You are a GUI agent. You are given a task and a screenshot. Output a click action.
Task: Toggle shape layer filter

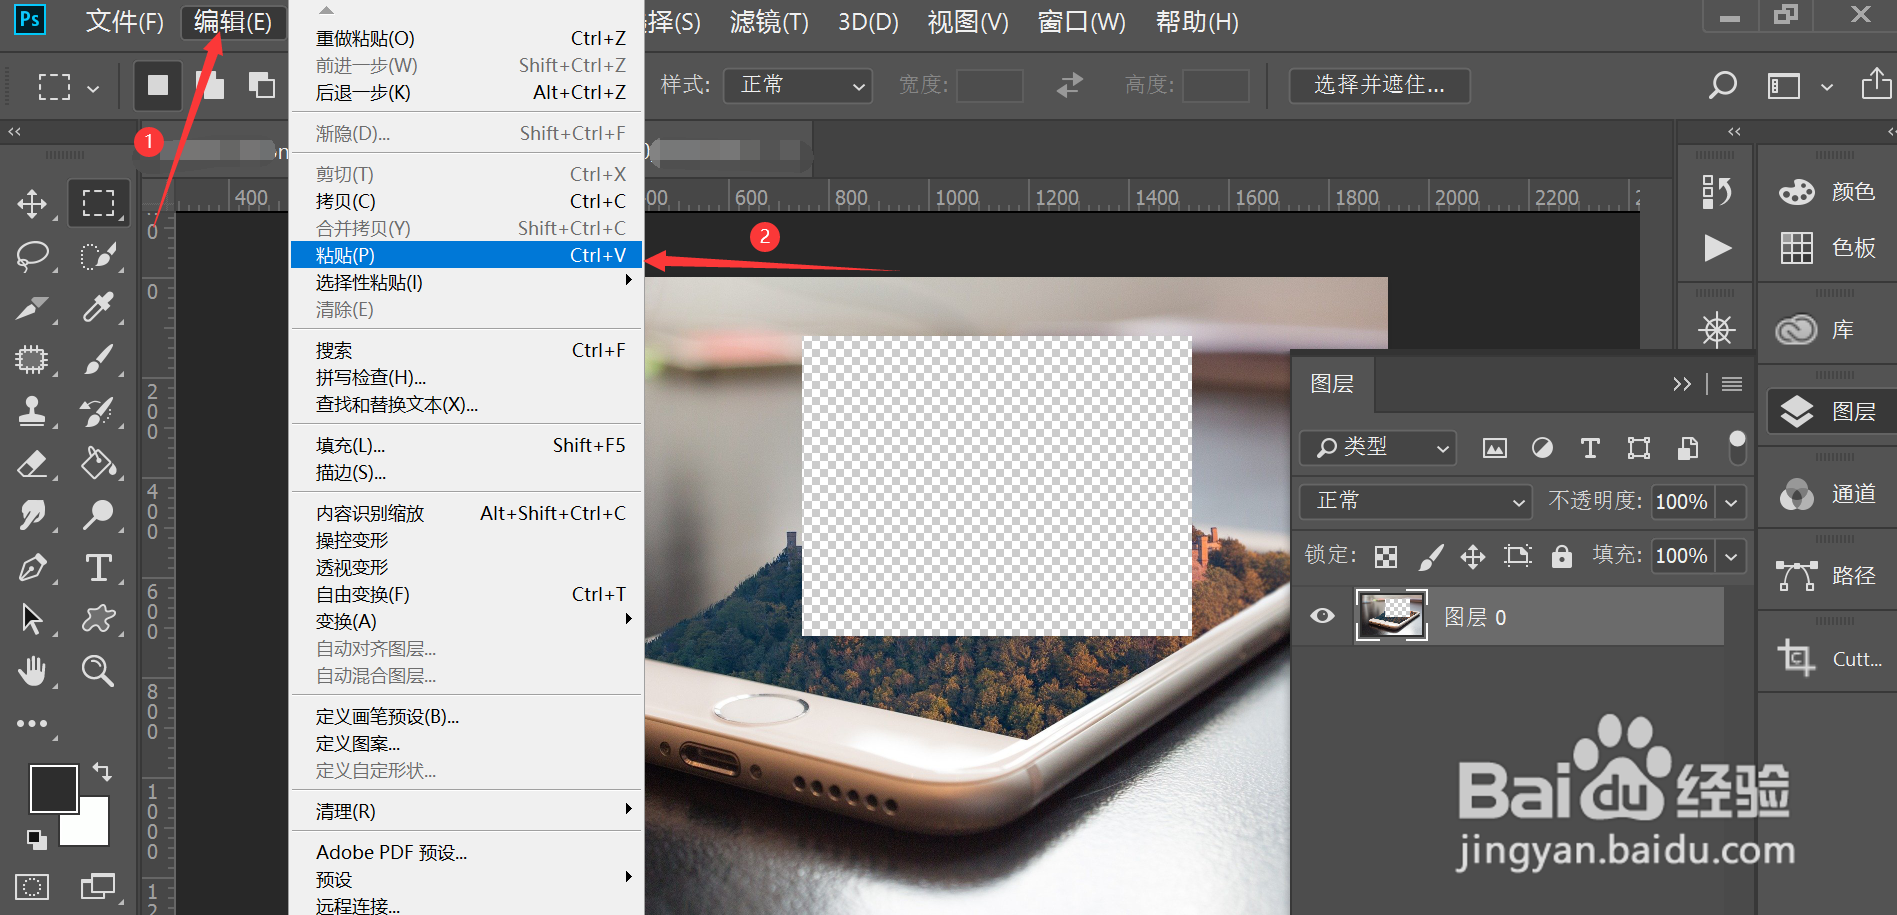coord(1638,448)
